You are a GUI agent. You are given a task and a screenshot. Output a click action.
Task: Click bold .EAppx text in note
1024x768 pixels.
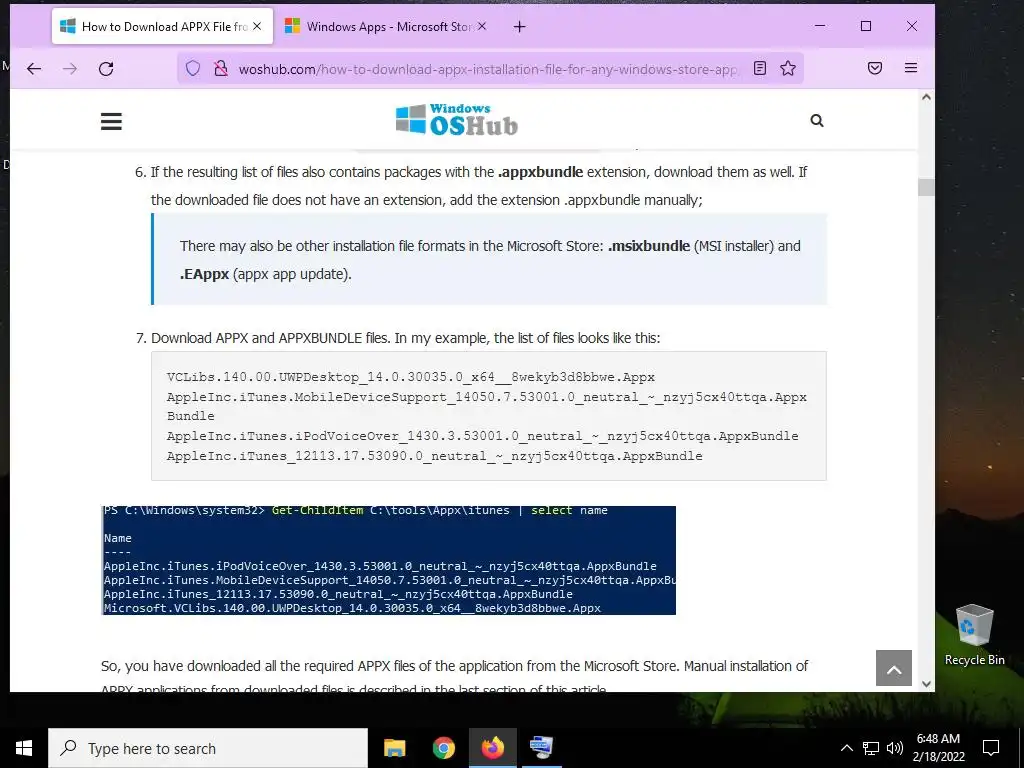click(x=204, y=274)
